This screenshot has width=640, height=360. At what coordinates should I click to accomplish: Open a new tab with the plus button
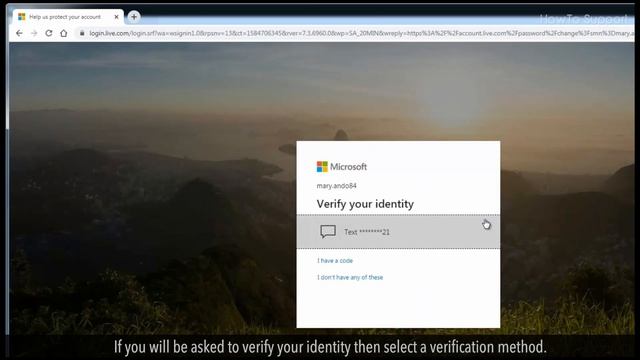[134, 17]
